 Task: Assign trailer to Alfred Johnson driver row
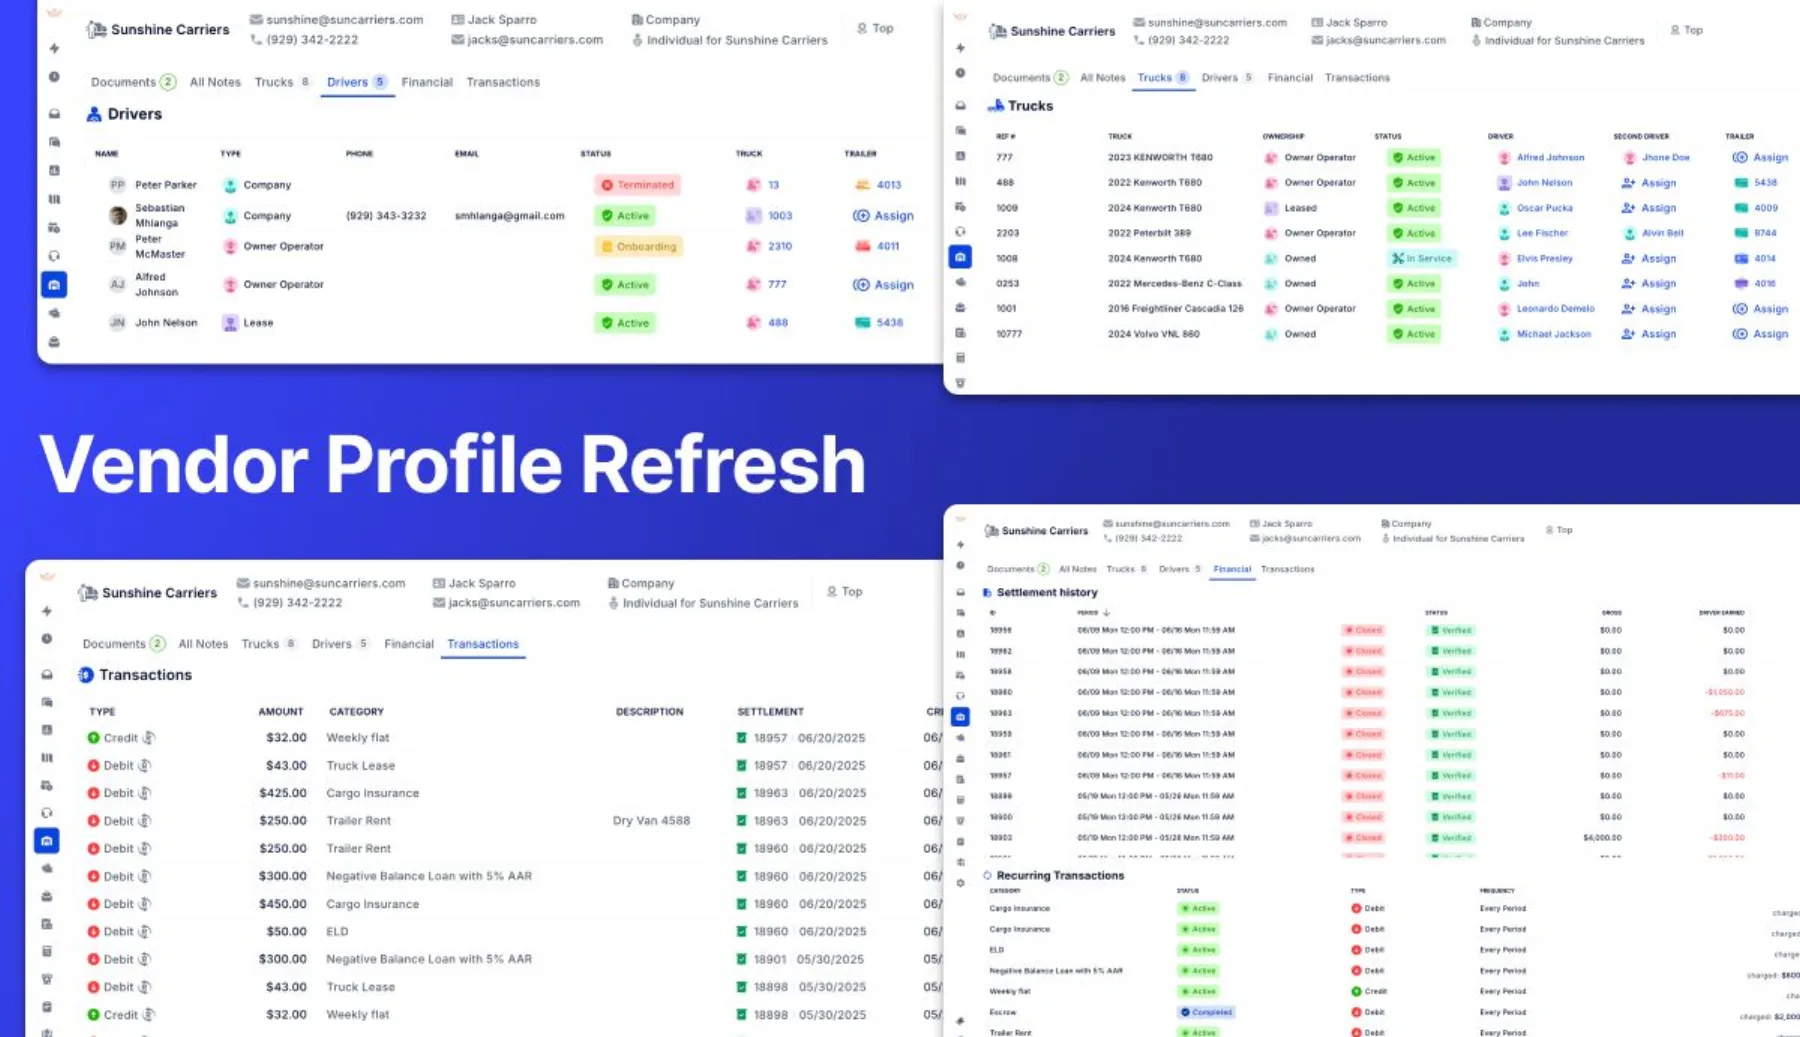pyautogui.click(x=883, y=285)
